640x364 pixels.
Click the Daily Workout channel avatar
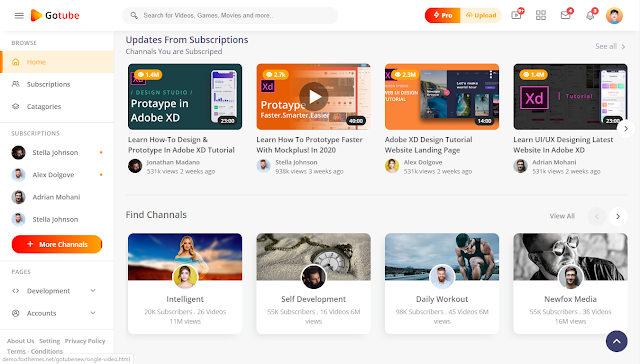442,277
